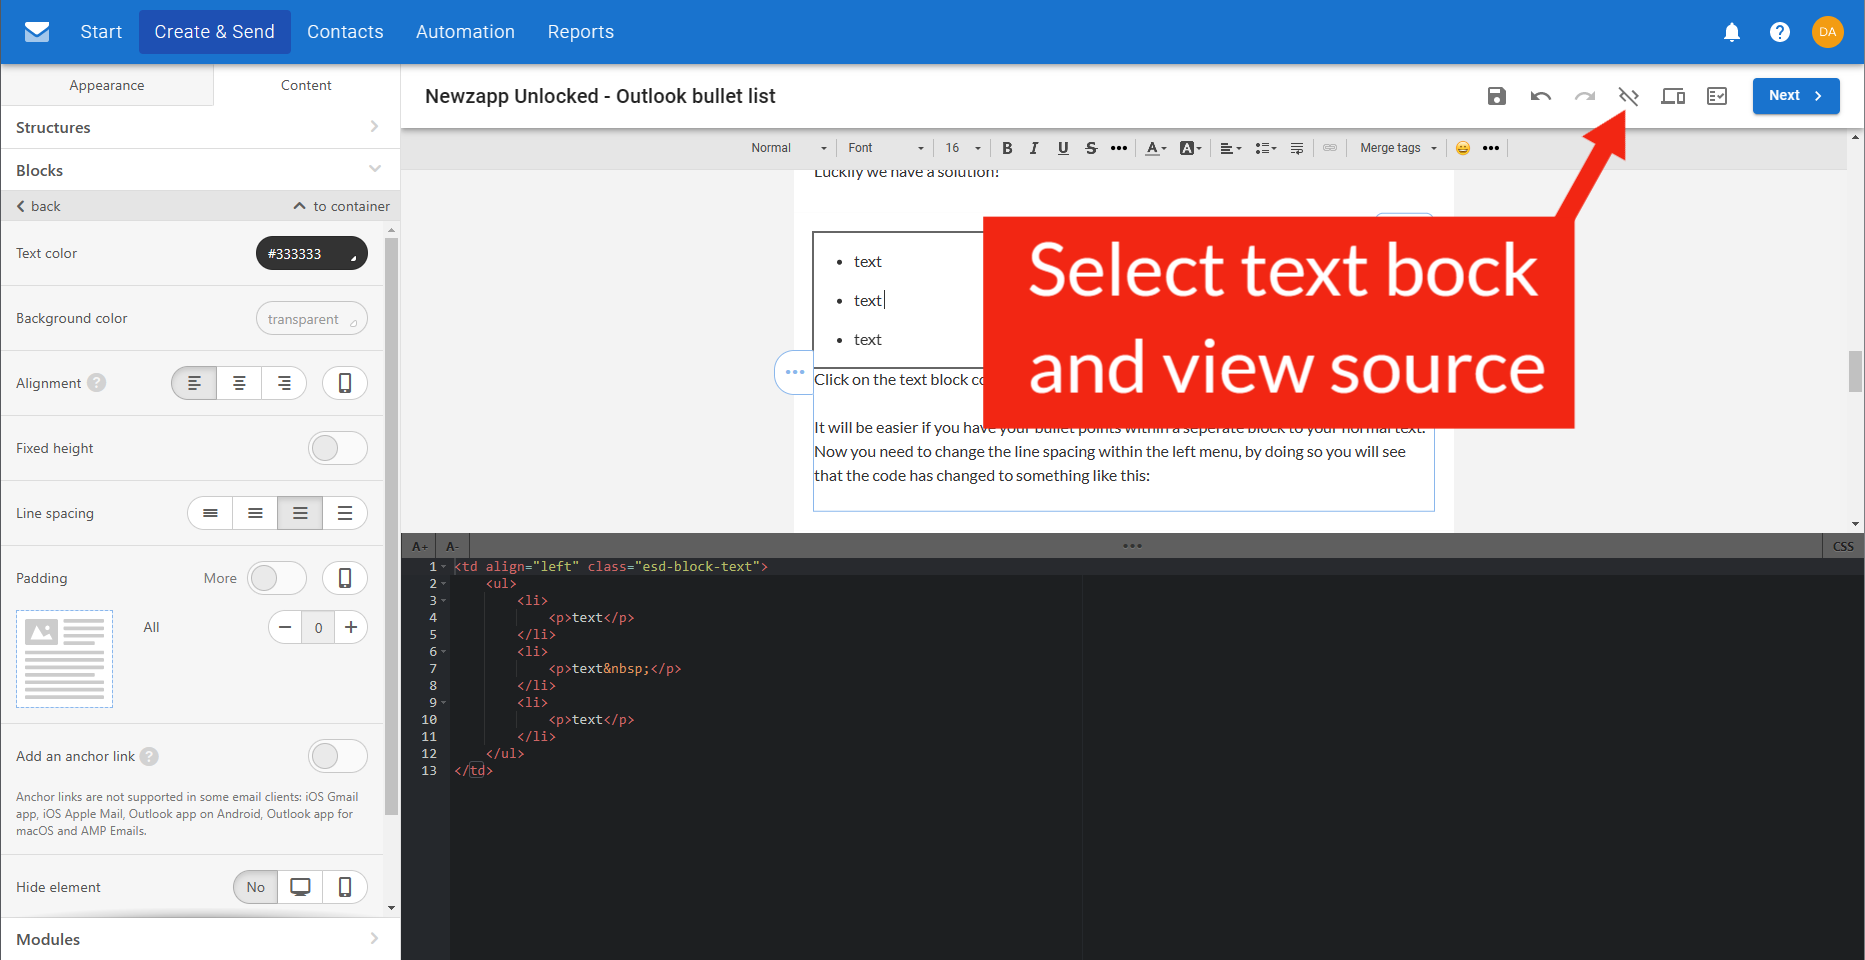Image resolution: width=1865 pixels, height=960 pixels.
Task: Open the #333333 text color picker
Action: (312, 254)
